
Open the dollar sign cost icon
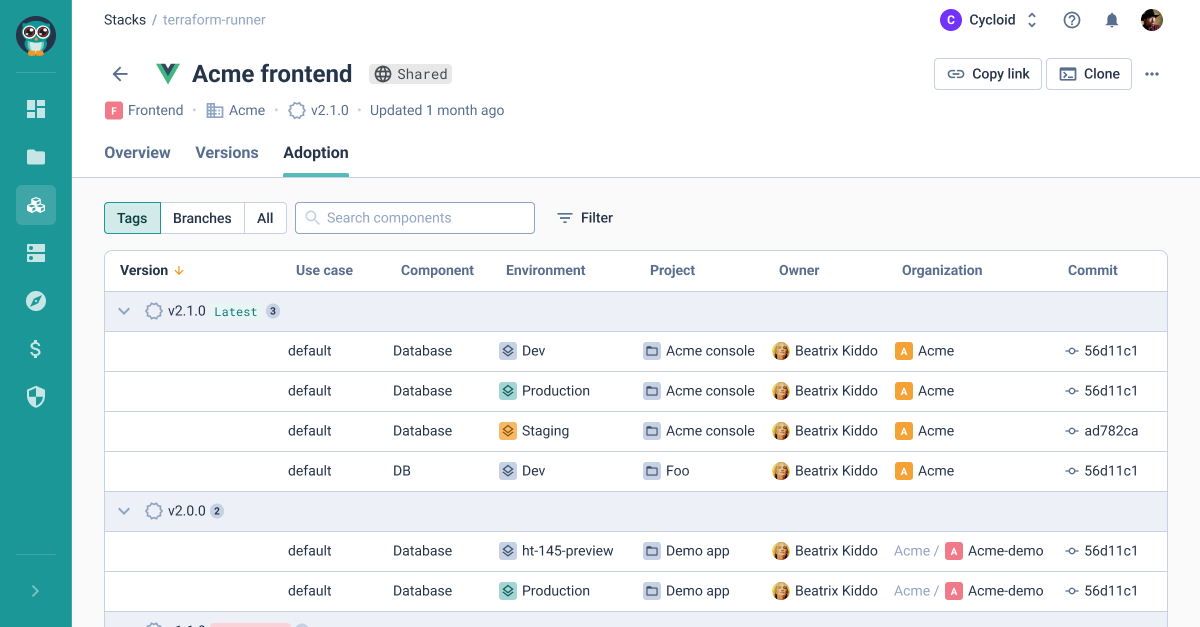pos(36,349)
